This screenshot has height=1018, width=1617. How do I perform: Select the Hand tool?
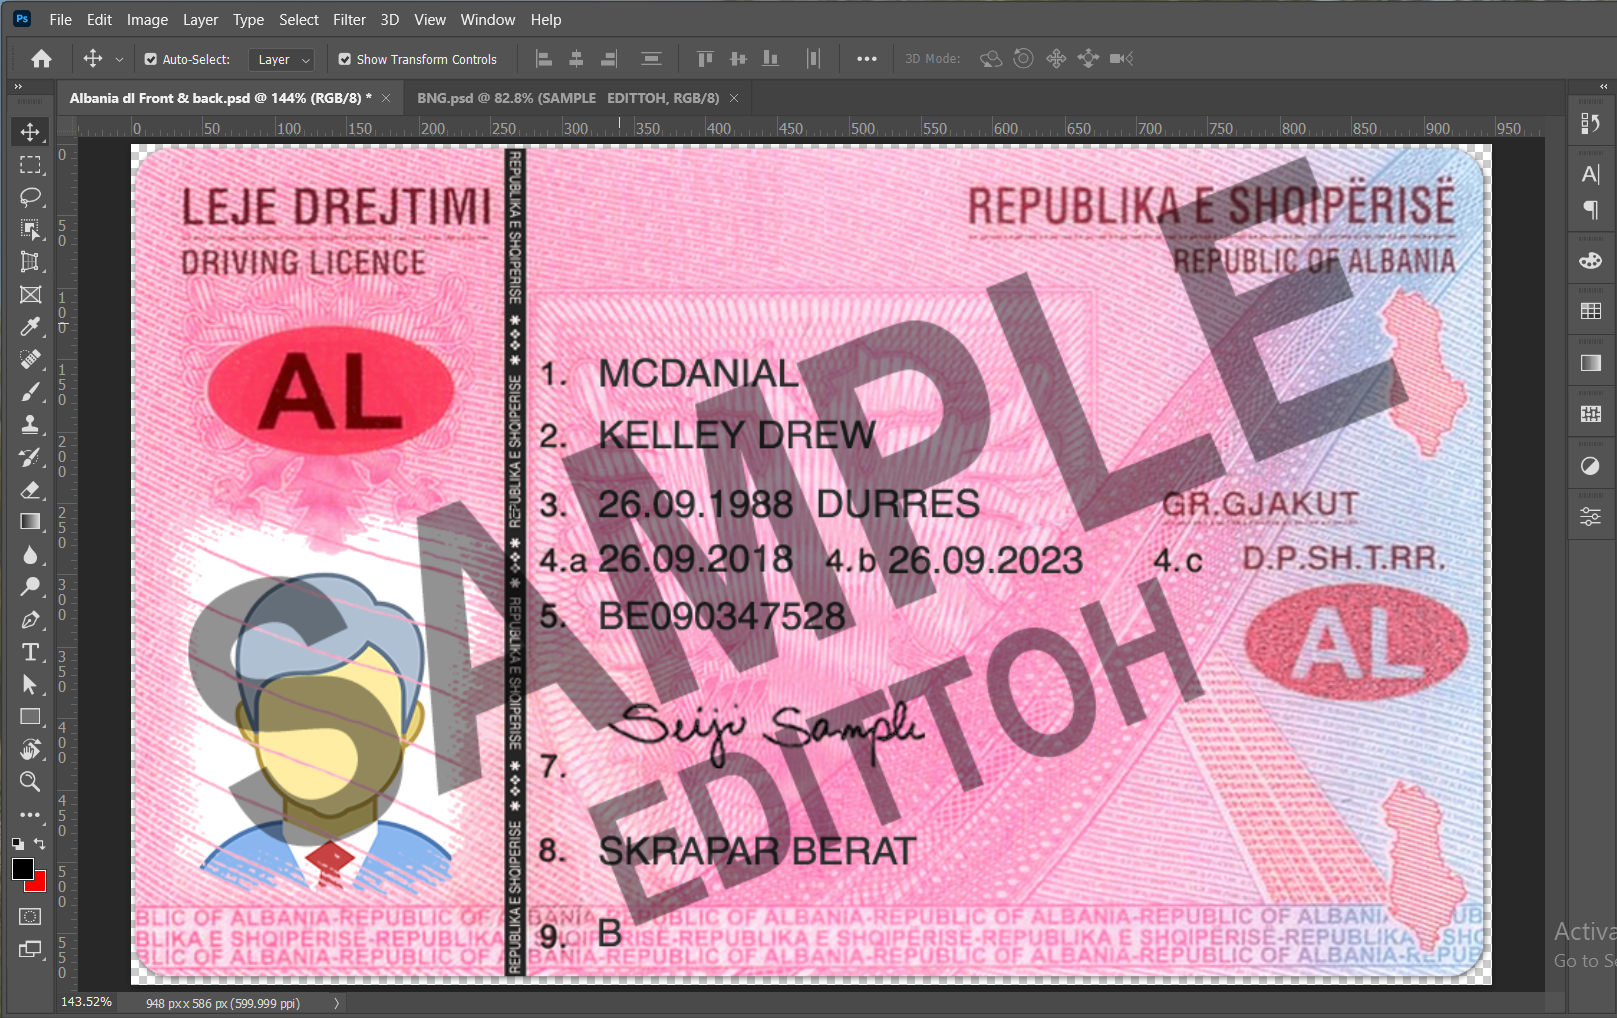tap(30, 749)
